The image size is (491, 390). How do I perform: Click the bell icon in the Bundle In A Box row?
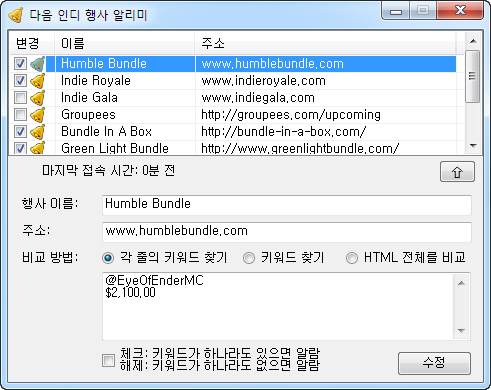pos(38,132)
